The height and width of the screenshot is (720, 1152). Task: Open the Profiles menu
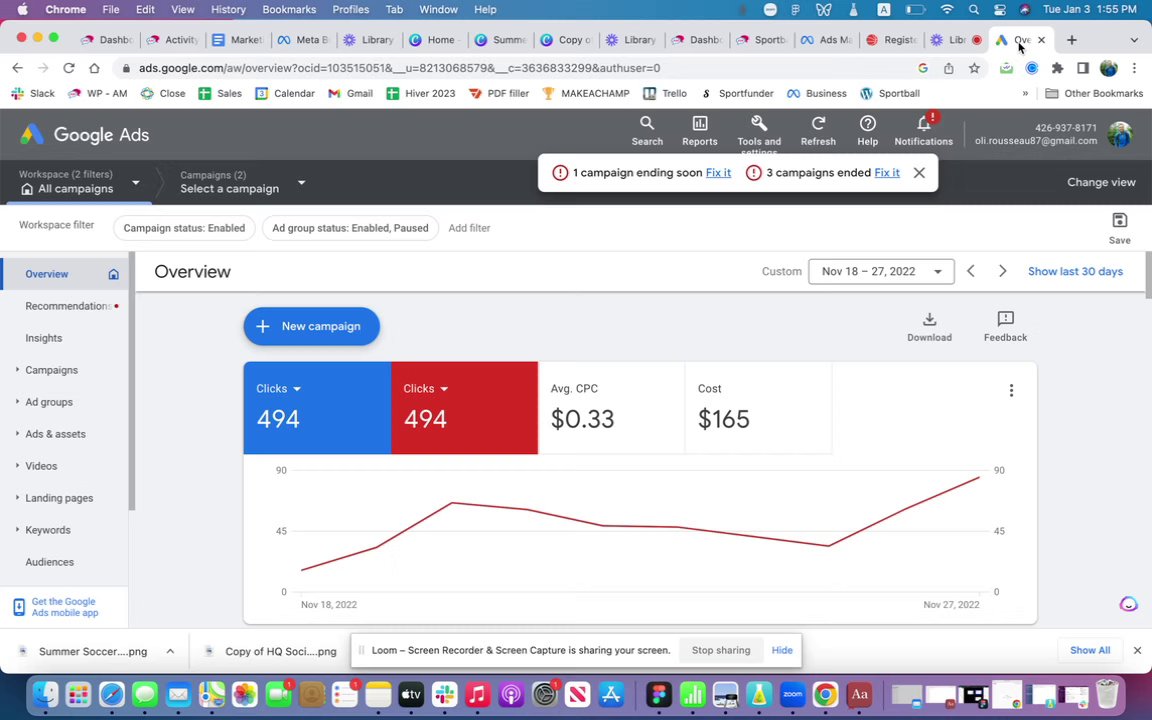point(350,10)
